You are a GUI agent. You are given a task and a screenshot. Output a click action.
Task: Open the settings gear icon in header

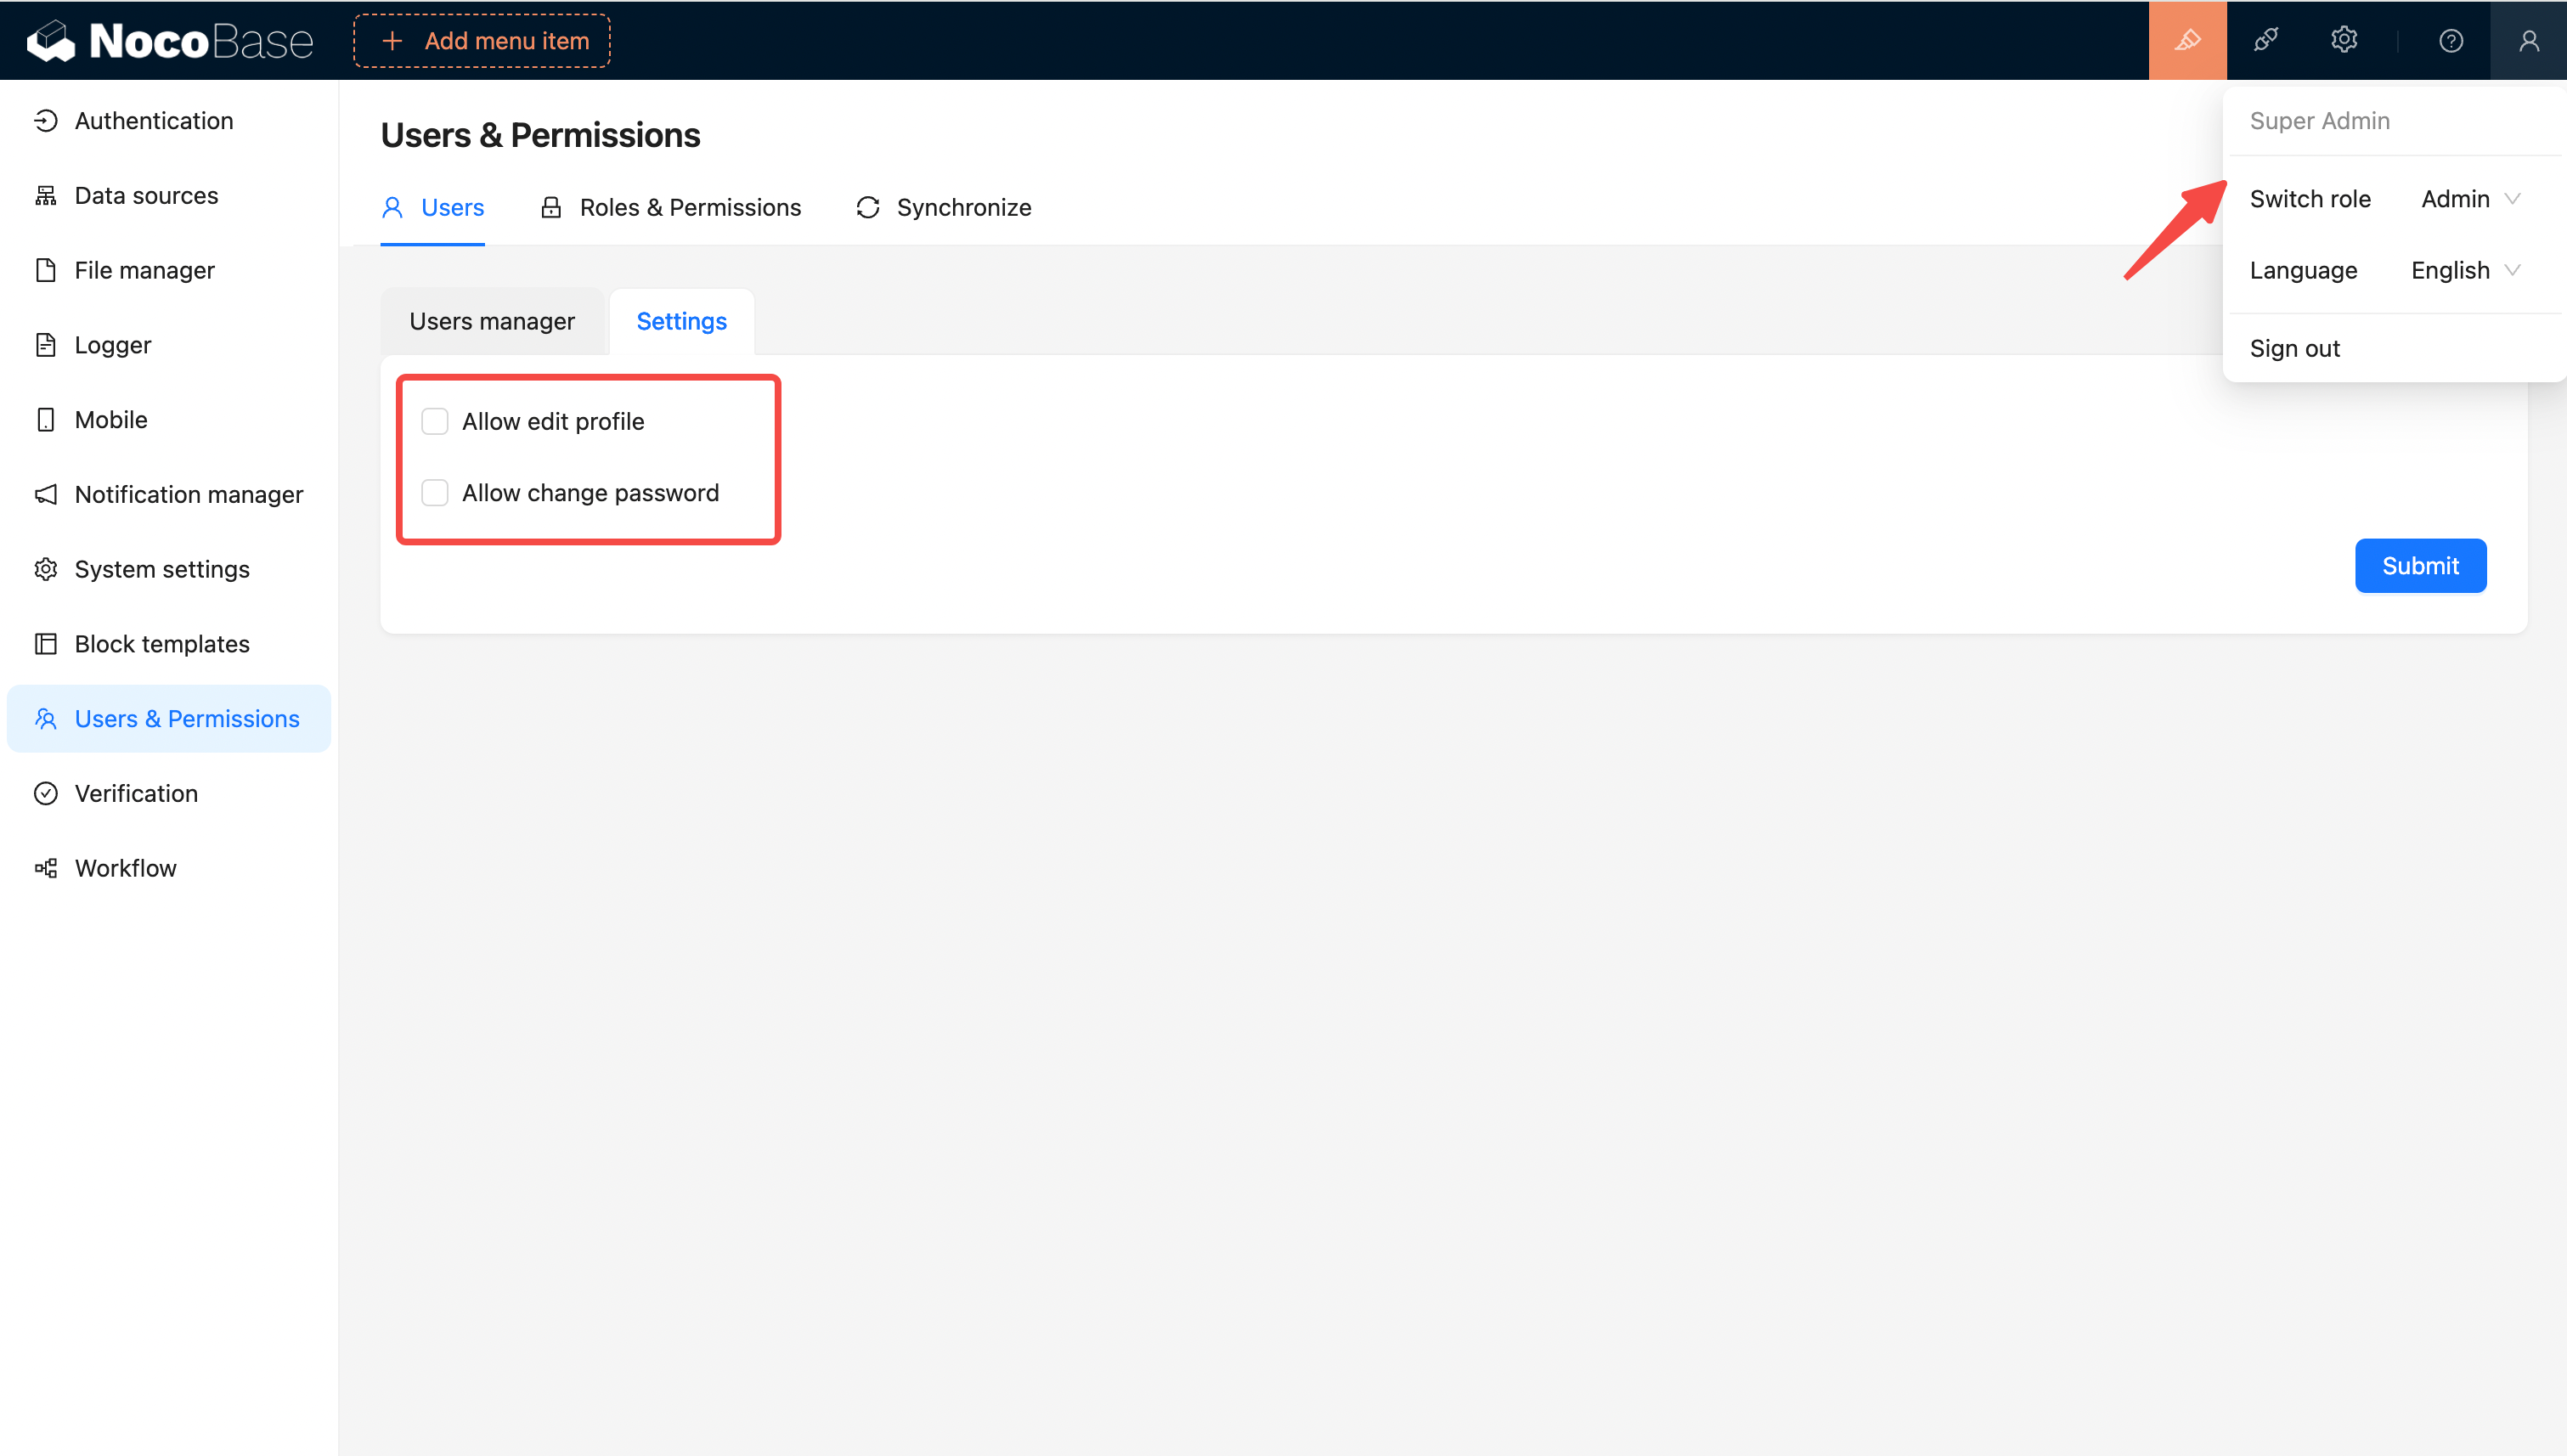tap(2343, 40)
